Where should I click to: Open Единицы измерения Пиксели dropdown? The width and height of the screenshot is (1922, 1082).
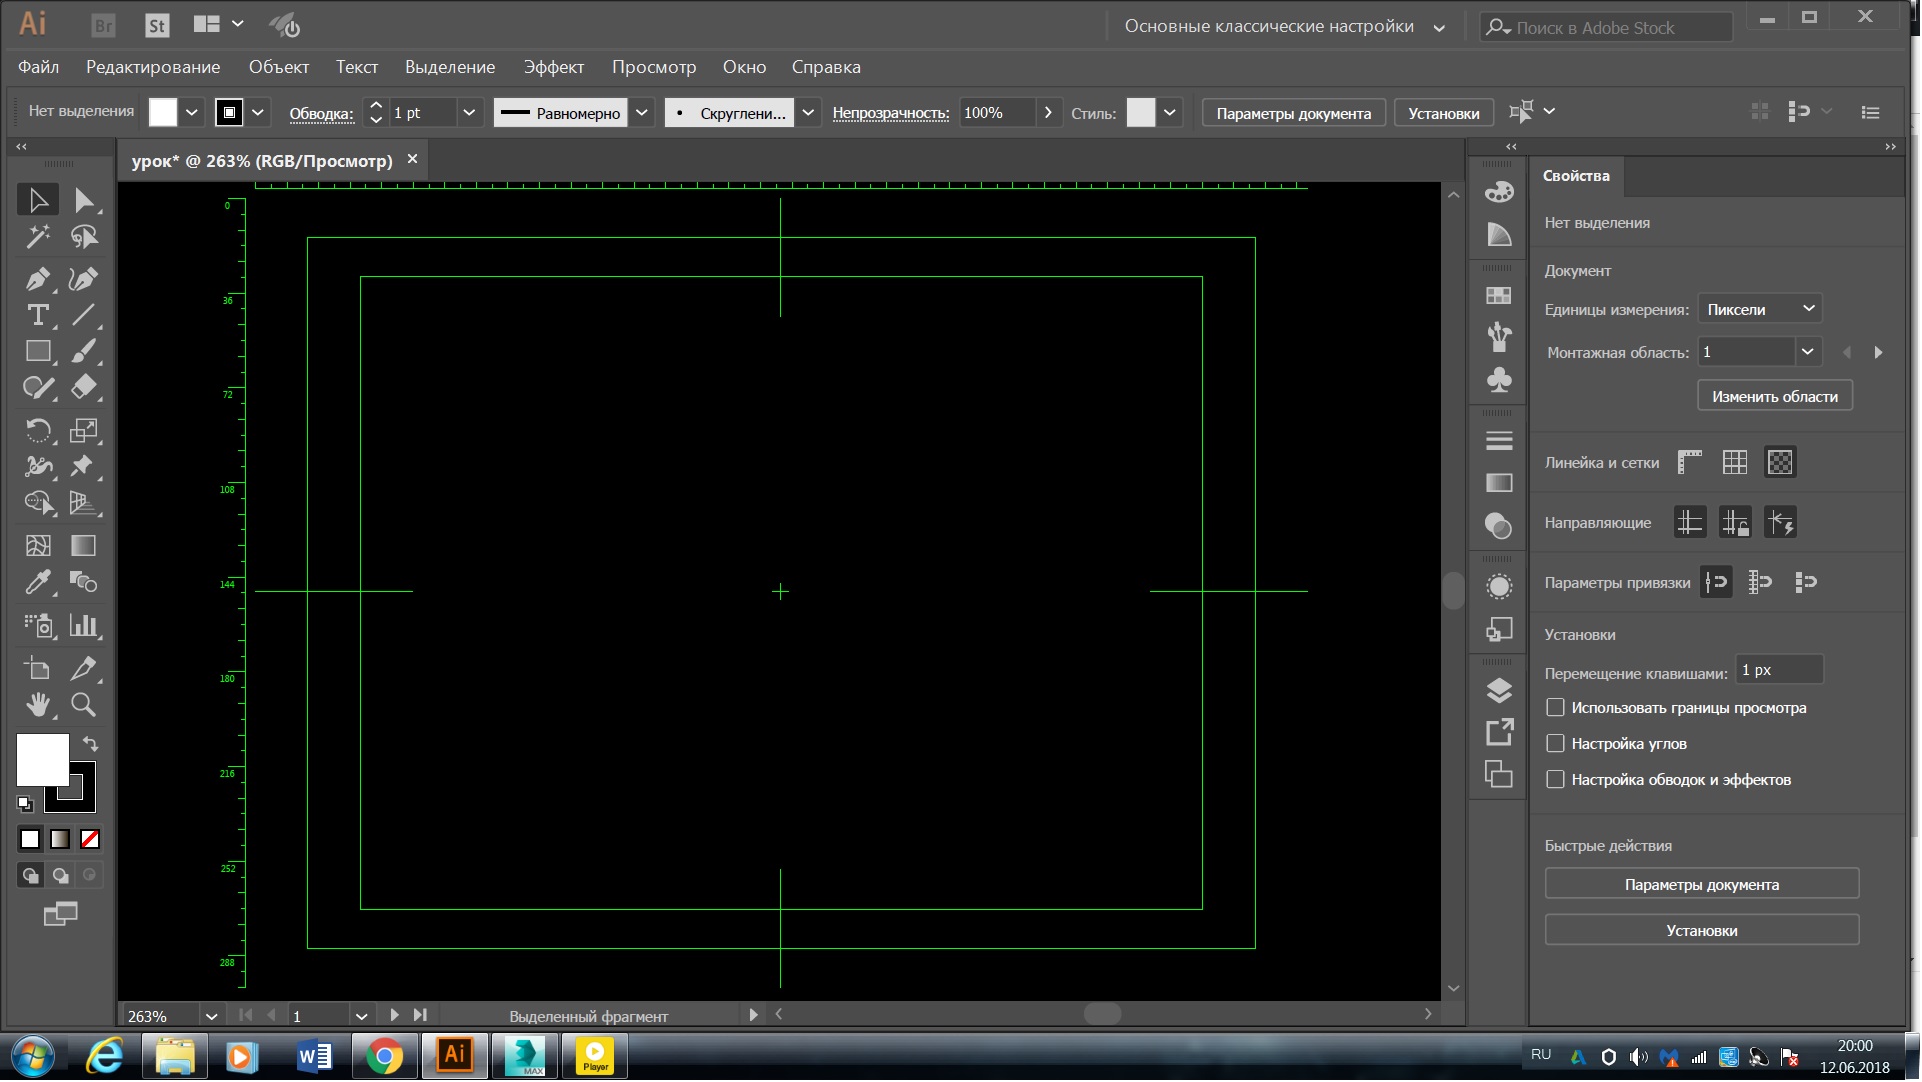pos(1760,309)
